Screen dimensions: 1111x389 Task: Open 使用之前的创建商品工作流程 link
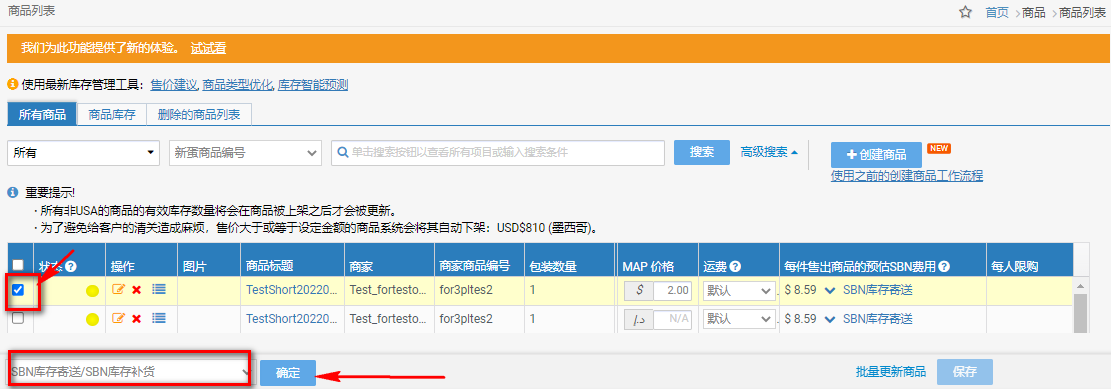point(907,176)
